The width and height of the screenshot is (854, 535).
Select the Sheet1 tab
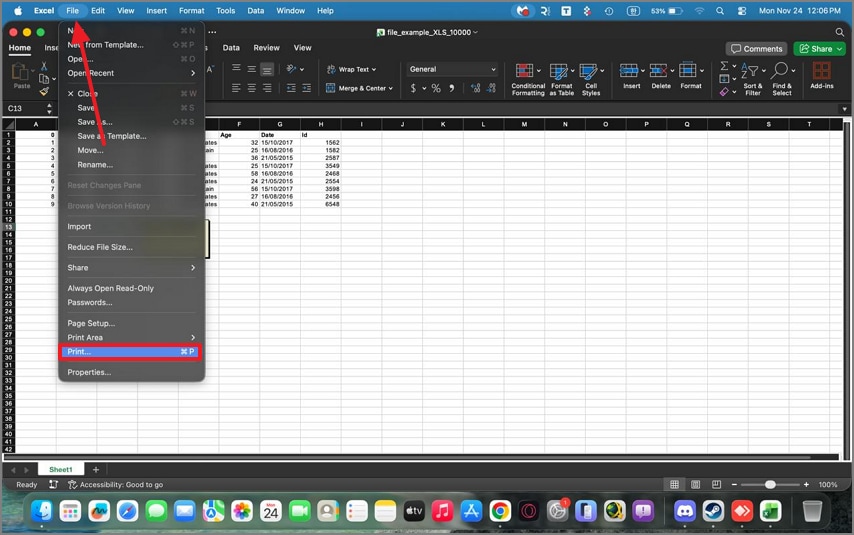[60, 469]
